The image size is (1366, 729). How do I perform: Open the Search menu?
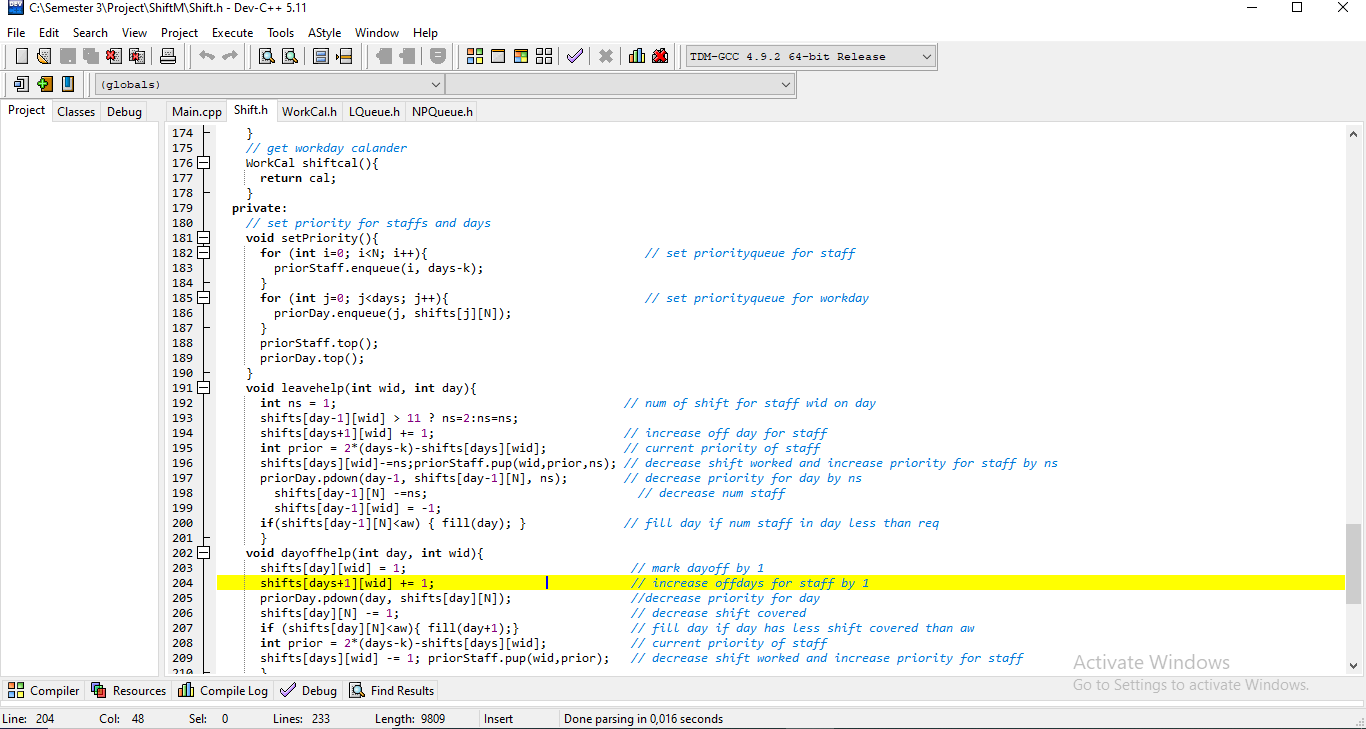tap(90, 33)
